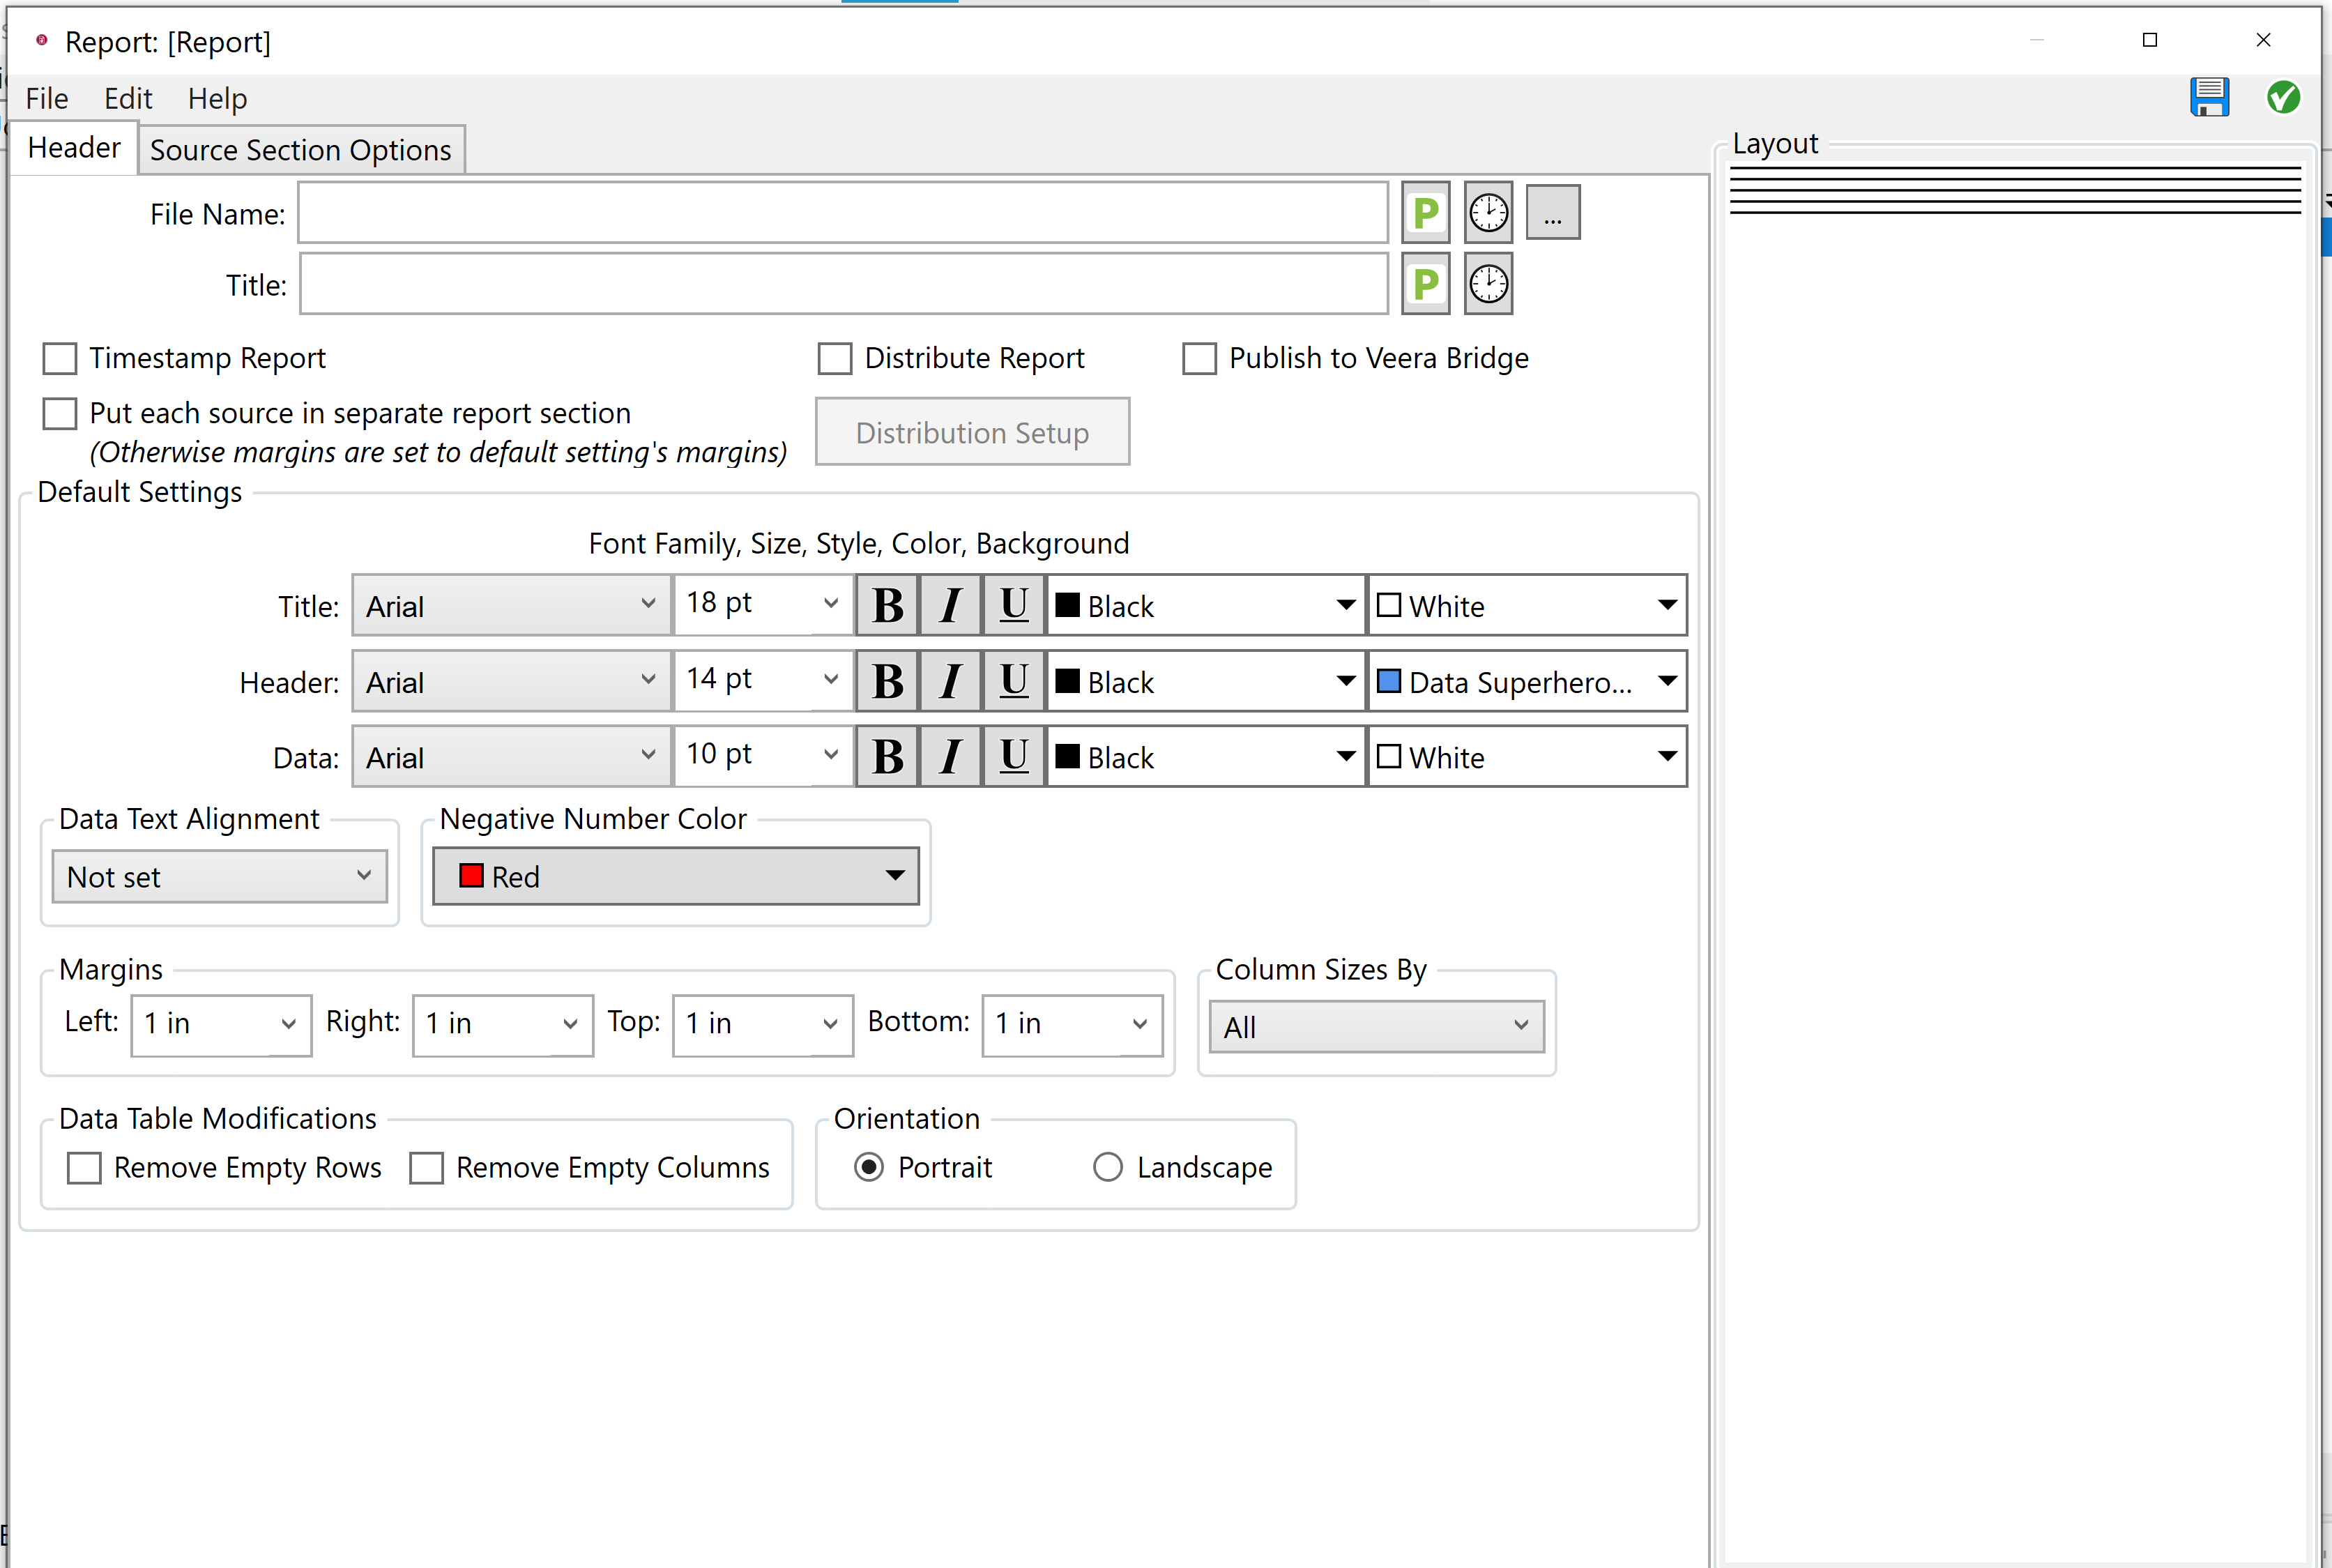Toggle underline for Header font row
Viewport: 2332px width, 1568px height.
[1013, 681]
